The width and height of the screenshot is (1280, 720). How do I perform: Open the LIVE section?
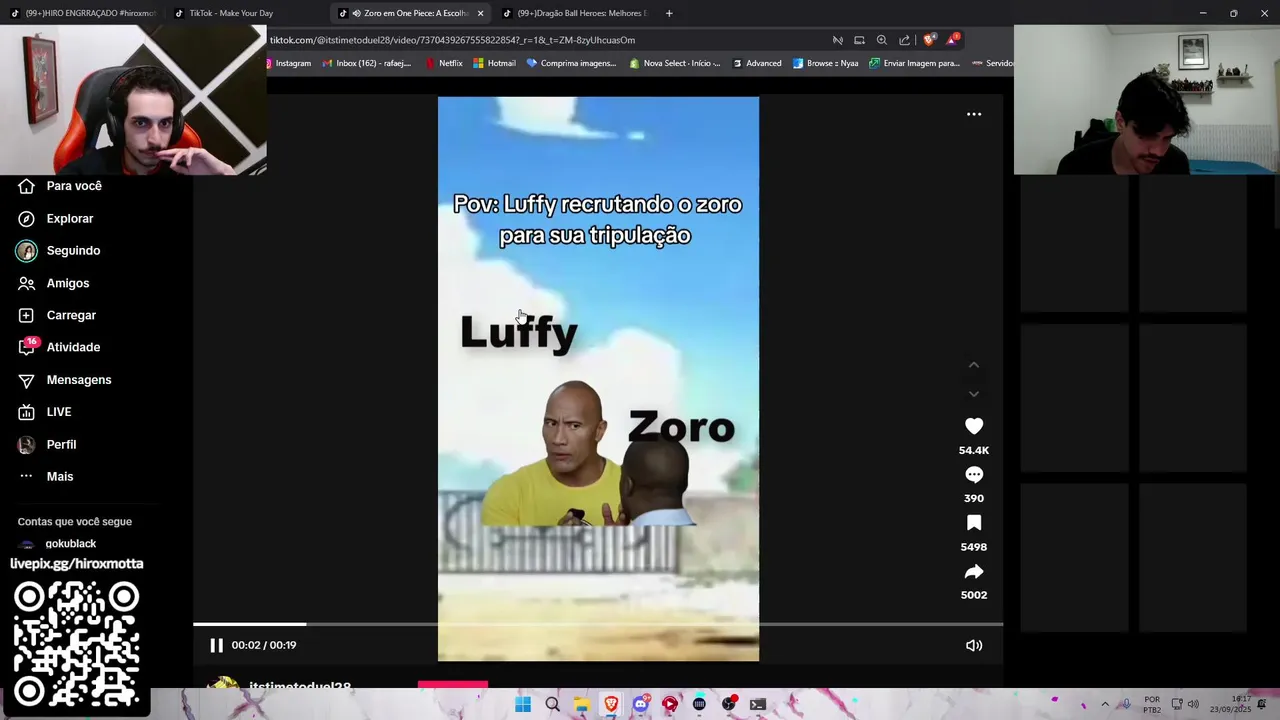tap(46, 412)
